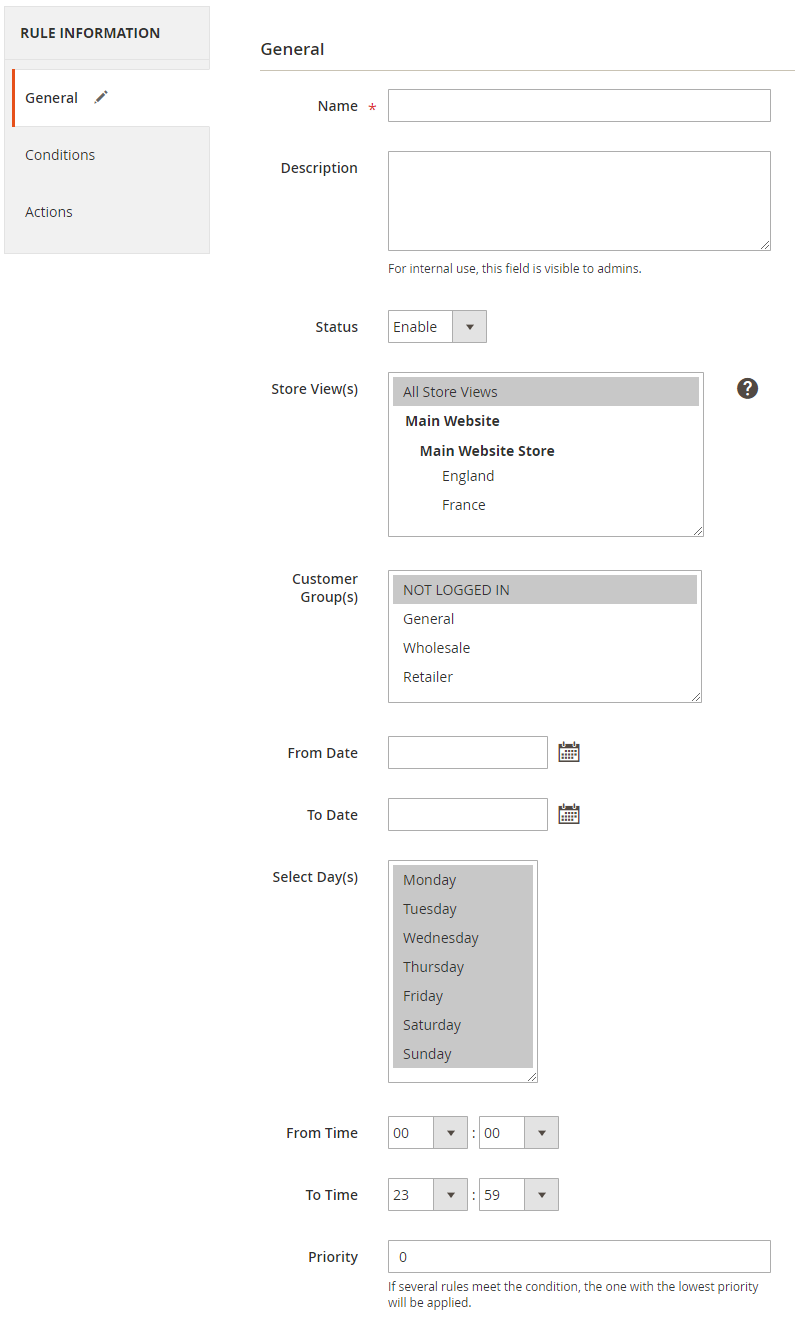Screen dimensions: 795x1321
Task: Select the General sidebar tab
Action: pos(52,98)
